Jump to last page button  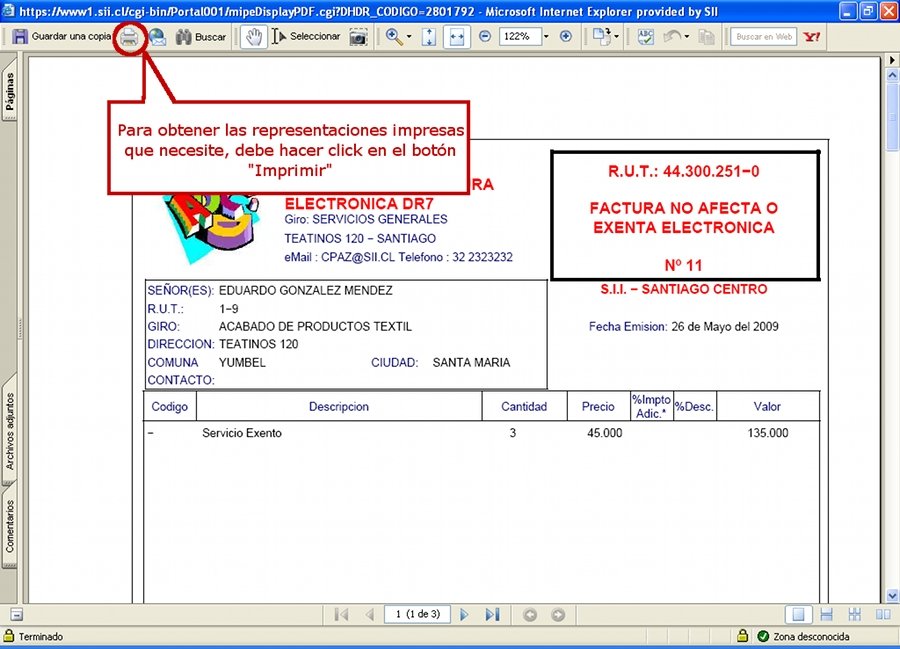492,614
